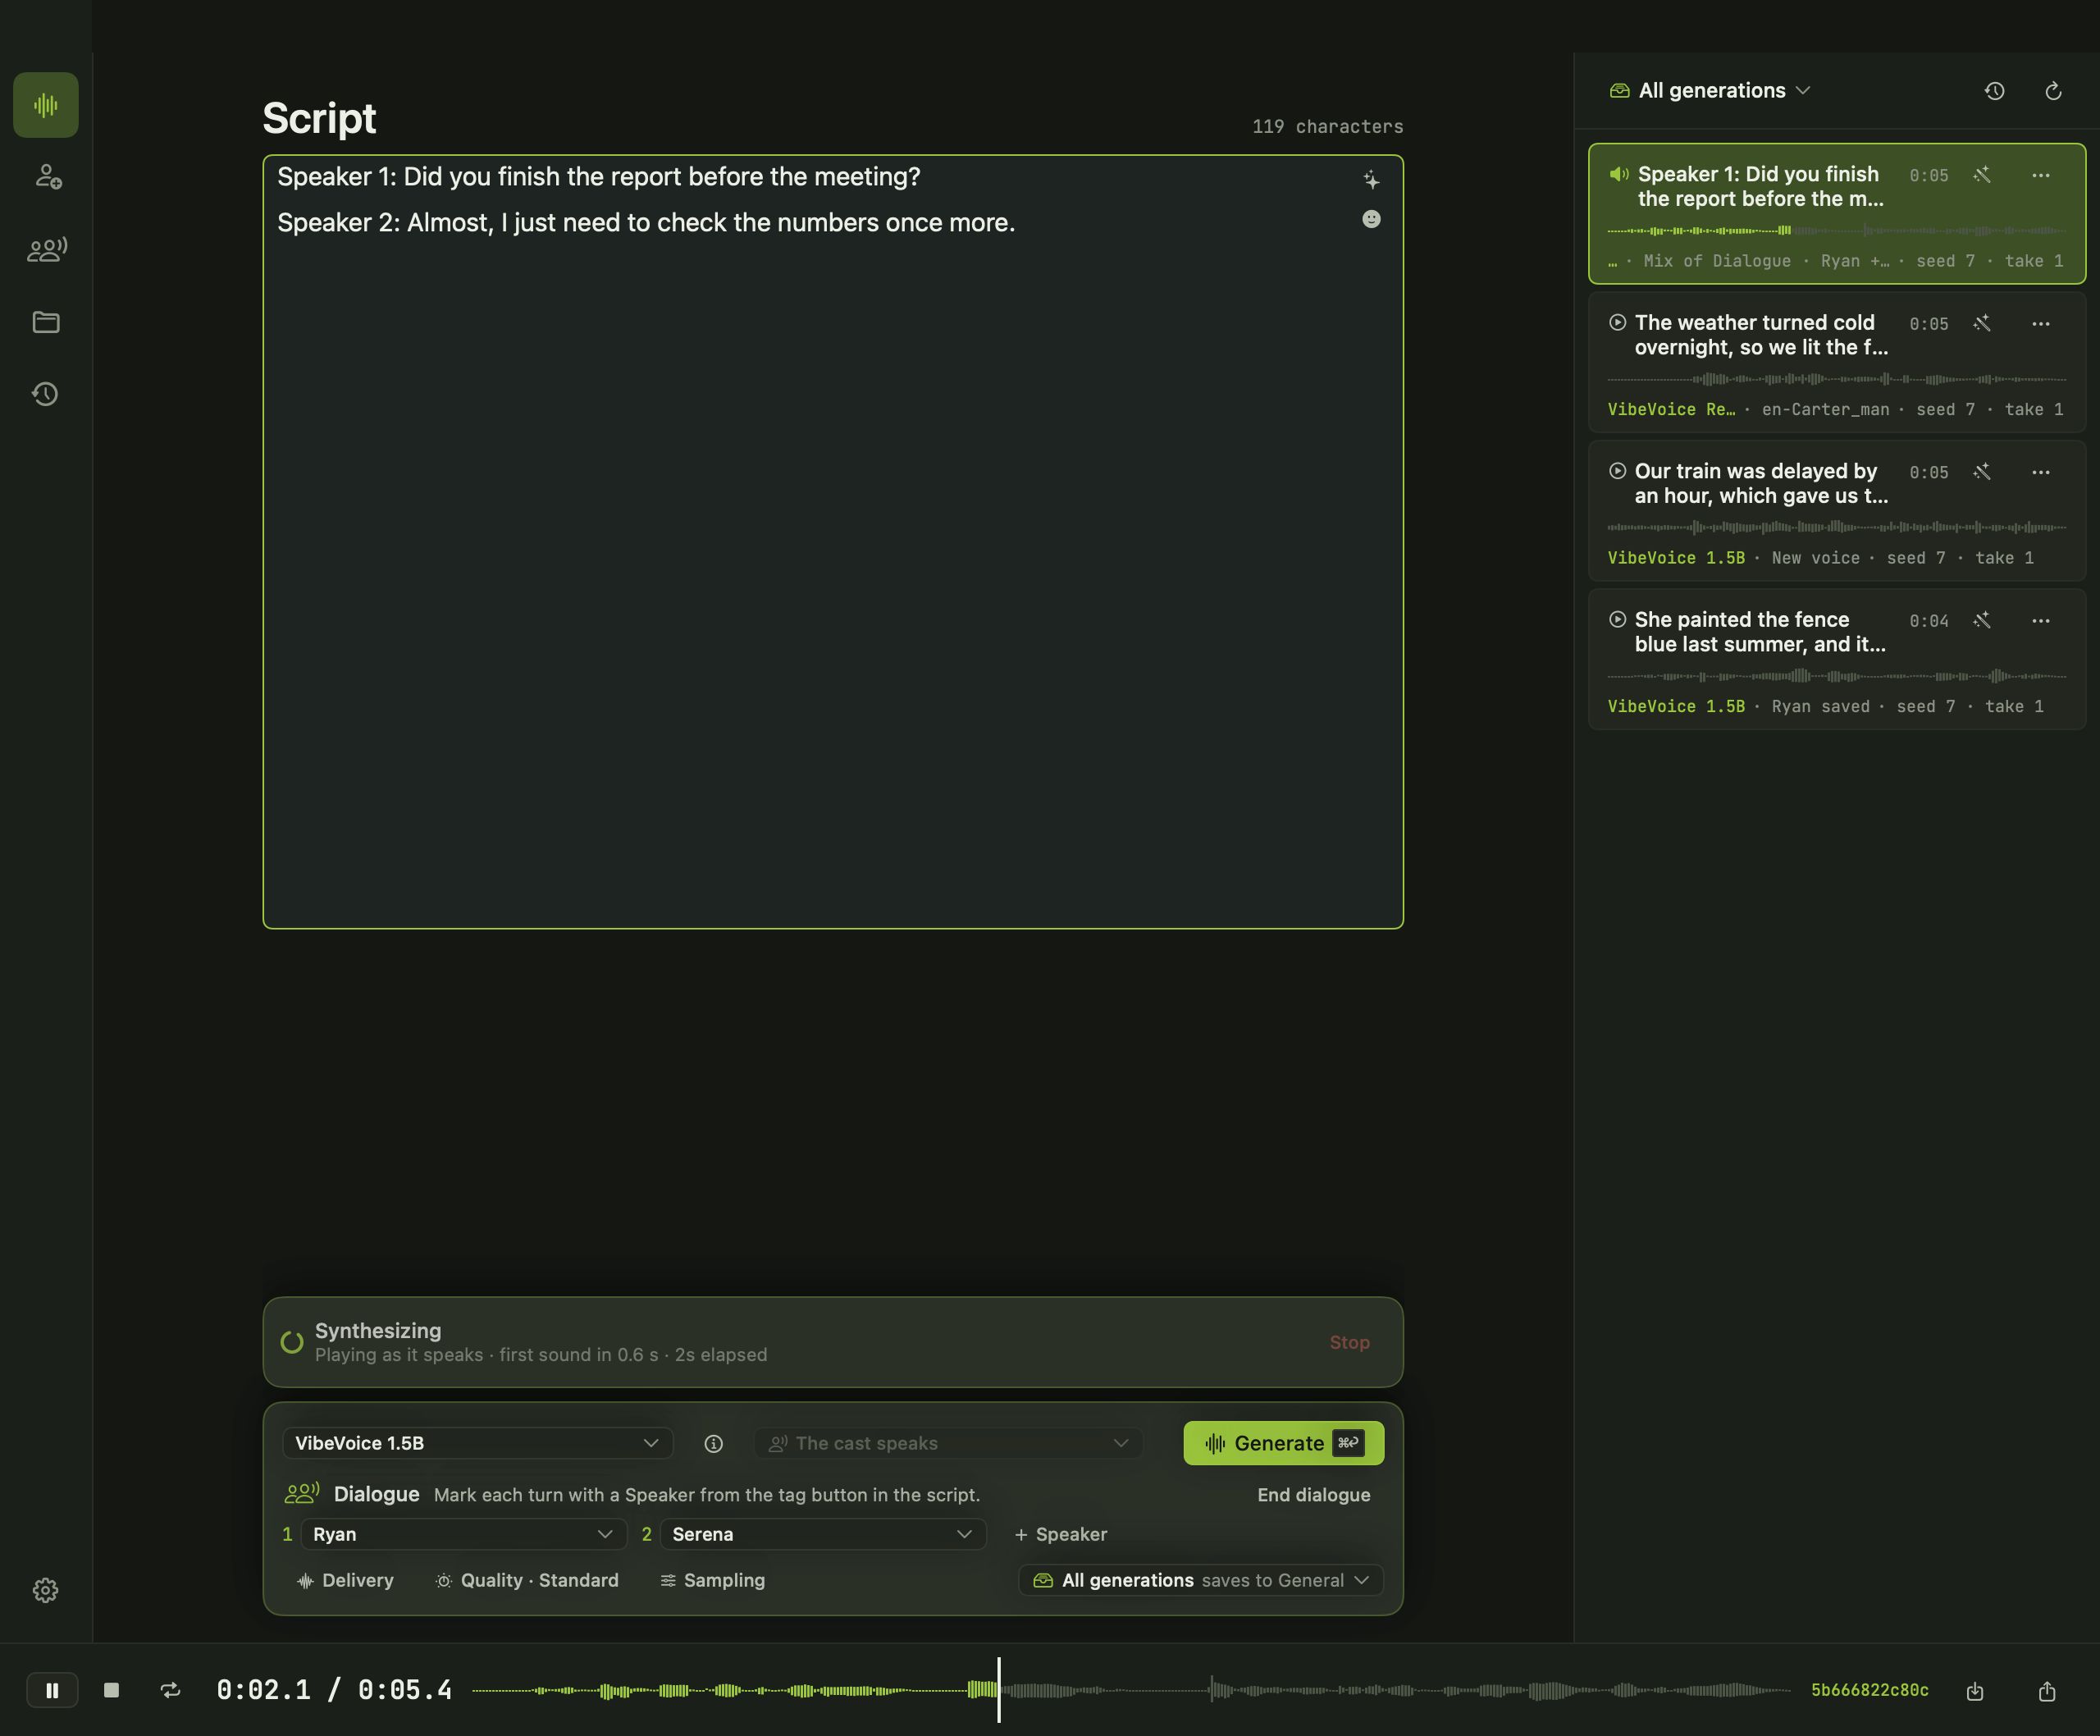The width and height of the screenshot is (2100, 1736).
Task: Share the current audio clip
Action: point(2047,1691)
